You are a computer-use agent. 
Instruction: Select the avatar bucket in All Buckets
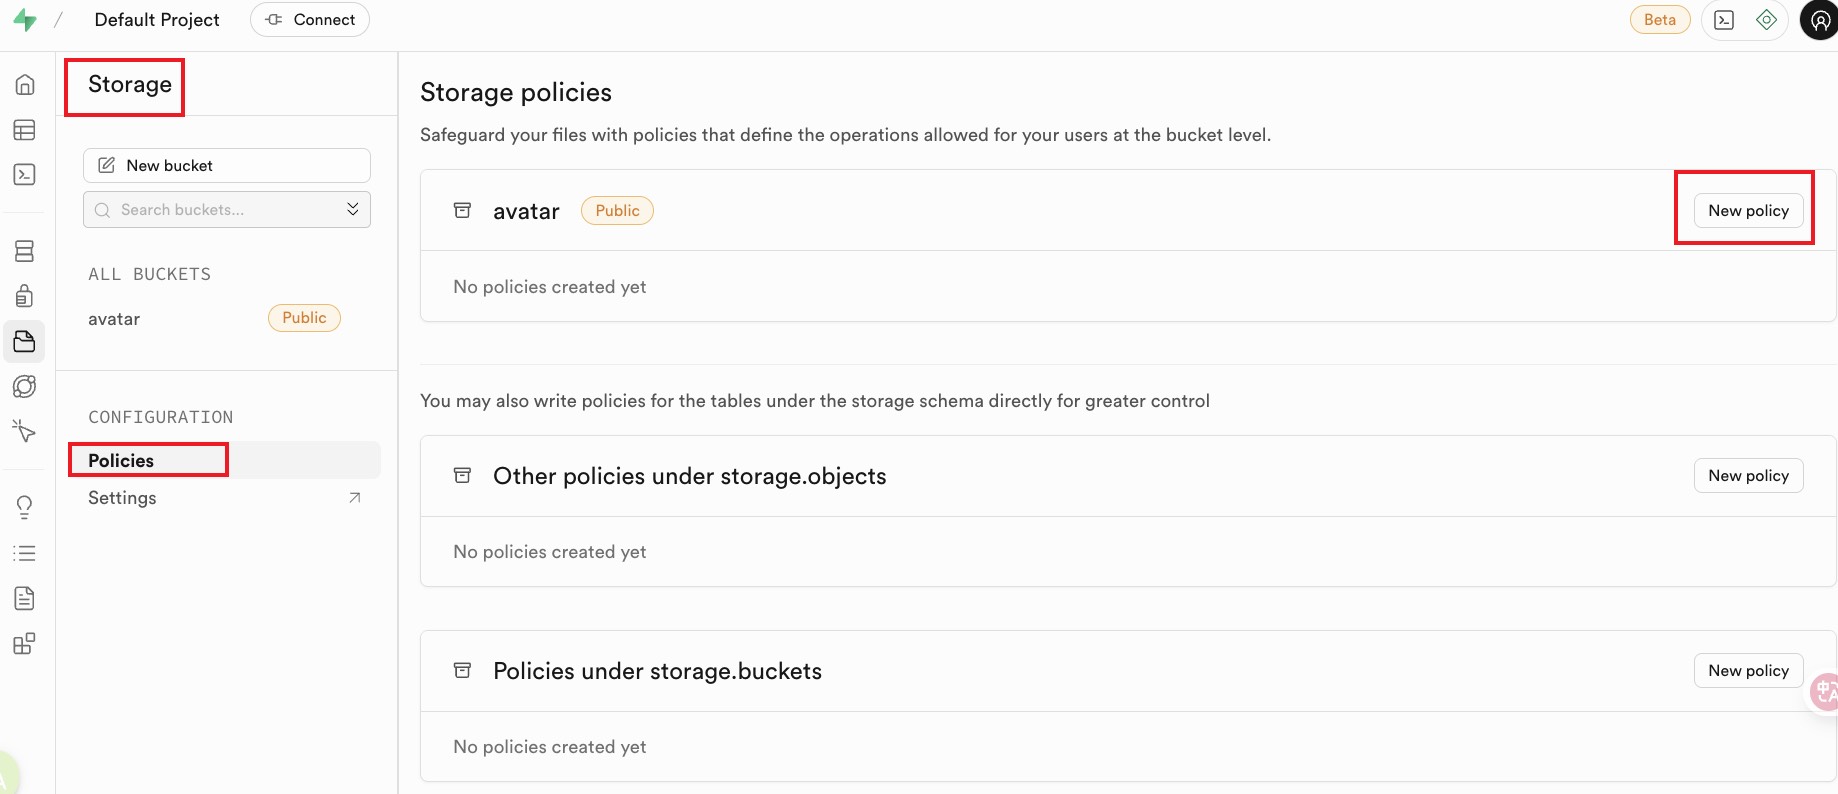point(114,319)
